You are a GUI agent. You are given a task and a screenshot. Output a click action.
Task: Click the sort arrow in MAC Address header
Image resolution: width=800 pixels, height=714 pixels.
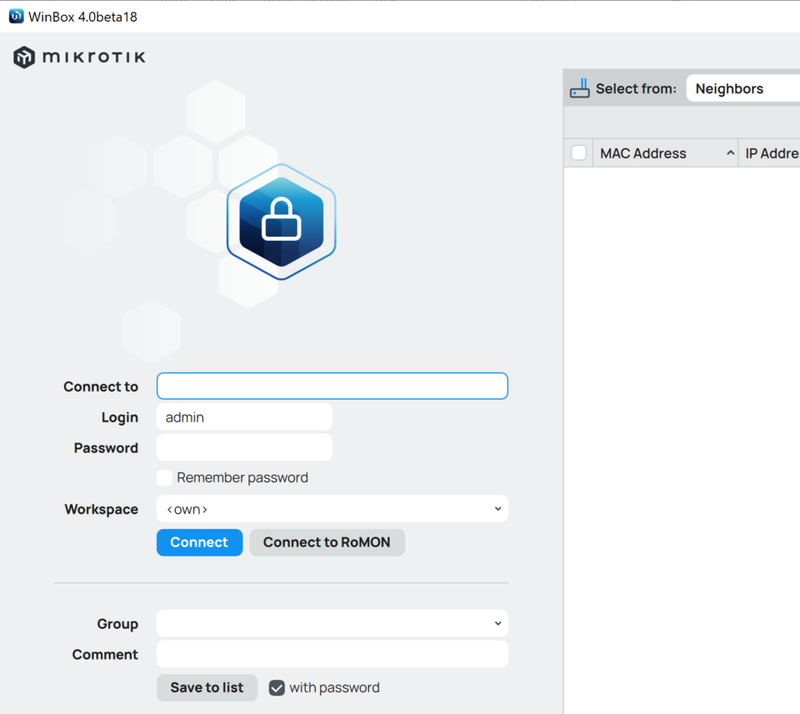tap(730, 153)
